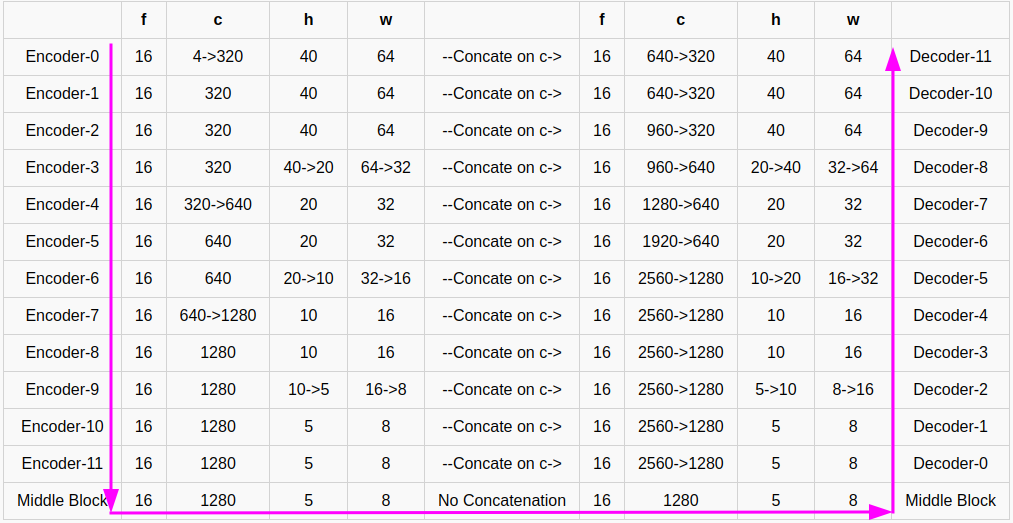1013x523 pixels.
Task: Select the Decoder-8 label
Action: click(950, 168)
